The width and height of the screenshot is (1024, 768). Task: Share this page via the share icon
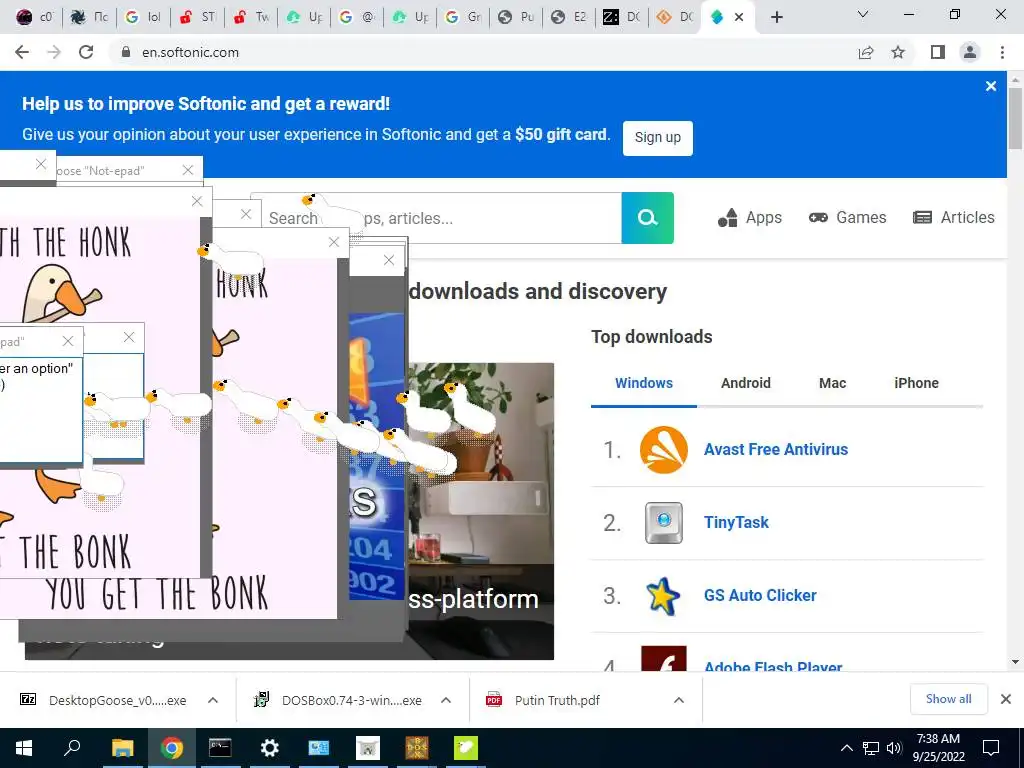[x=866, y=52]
